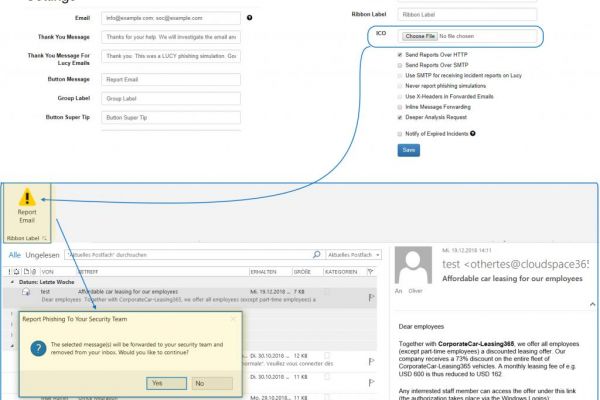This screenshot has height=400, width=600.
Task: Click the blue Save button
Action: tap(408, 150)
